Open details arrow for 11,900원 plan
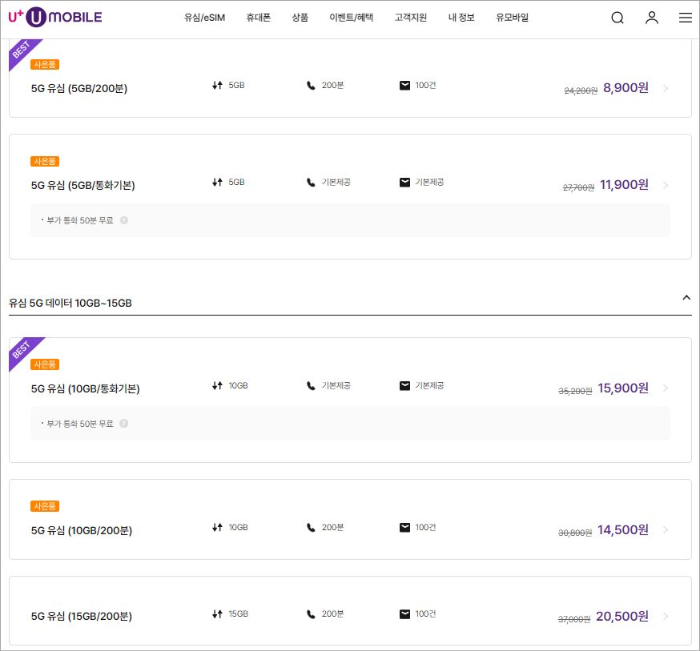Image resolution: width=700 pixels, height=651 pixels. pyautogui.click(x=666, y=185)
